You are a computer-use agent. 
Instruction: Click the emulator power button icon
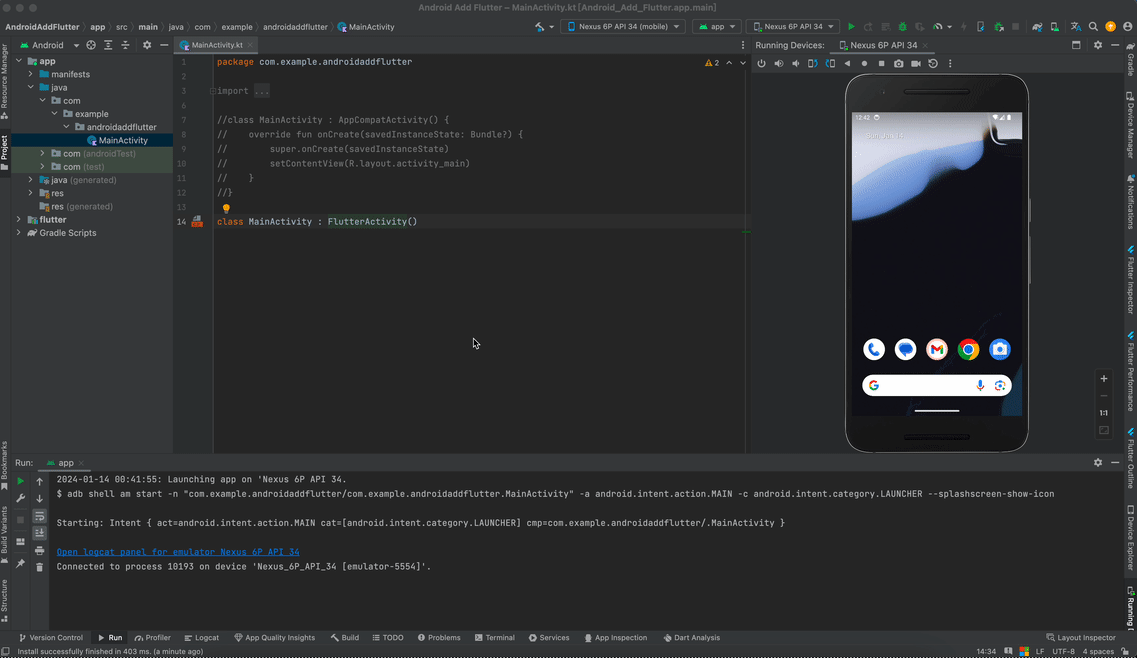(761, 64)
